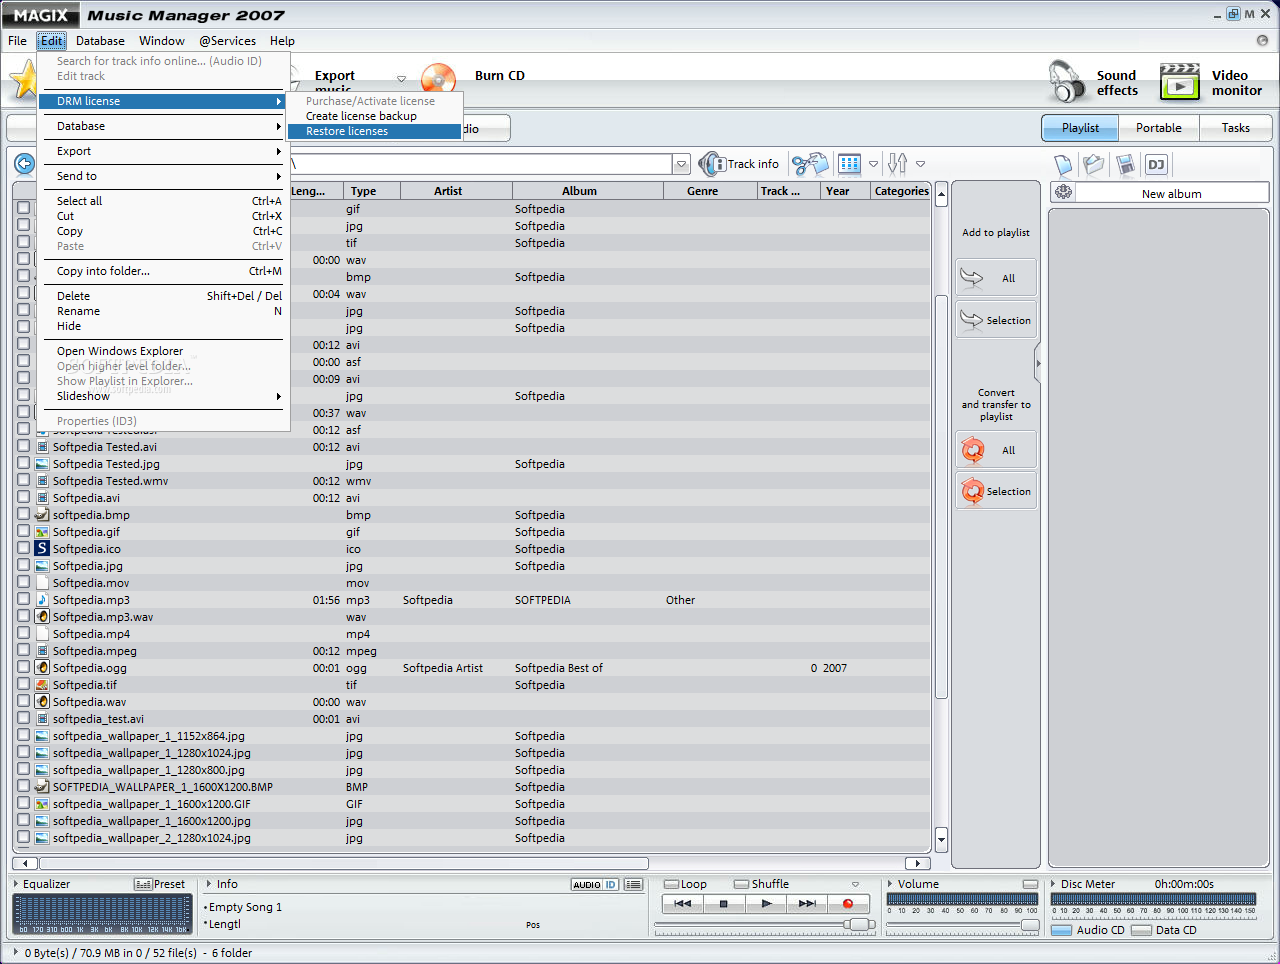Viewport: 1280px width, 964px height.
Task: Click Softpedia.ico file icon
Action: point(42,549)
